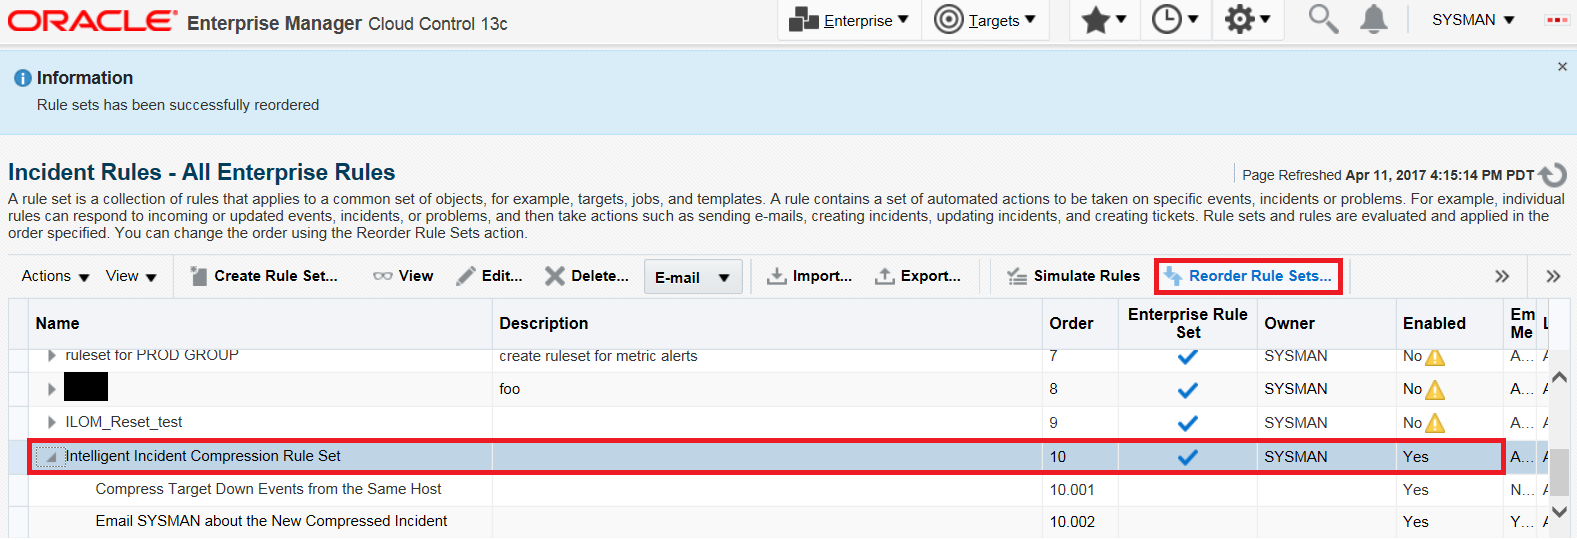The width and height of the screenshot is (1577, 540).
Task: Click the warning icon in foo row
Action: [x=1435, y=389]
